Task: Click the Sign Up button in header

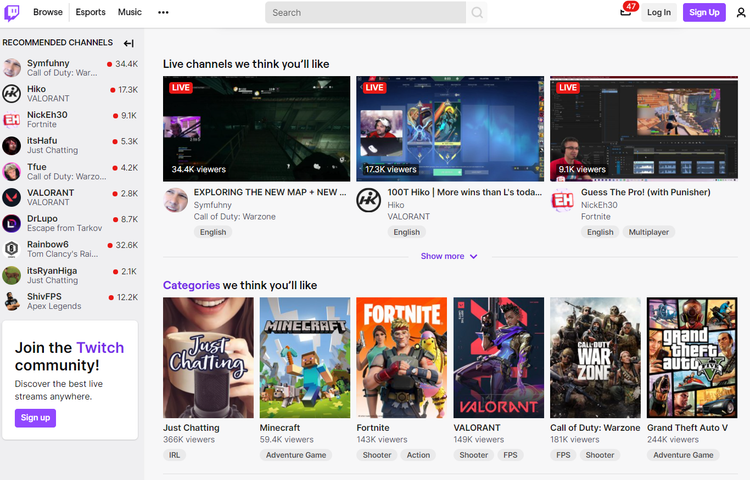Action: click(x=704, y=12)
